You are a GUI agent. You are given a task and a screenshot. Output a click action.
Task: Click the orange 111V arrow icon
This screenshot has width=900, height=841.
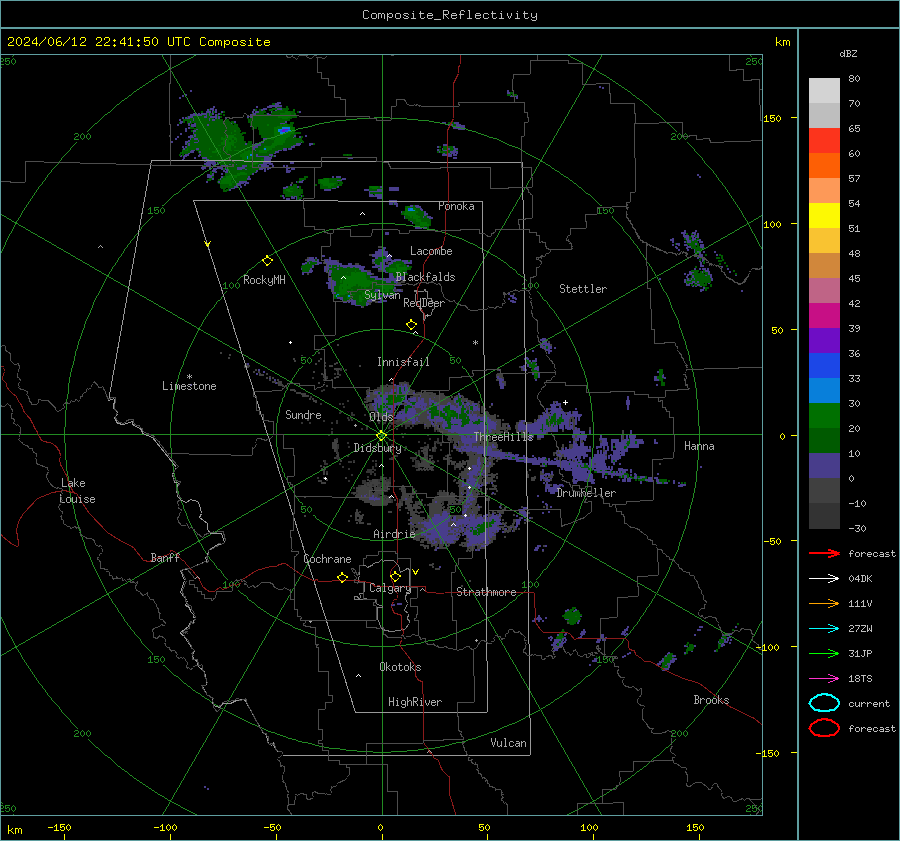pos(824,603)
